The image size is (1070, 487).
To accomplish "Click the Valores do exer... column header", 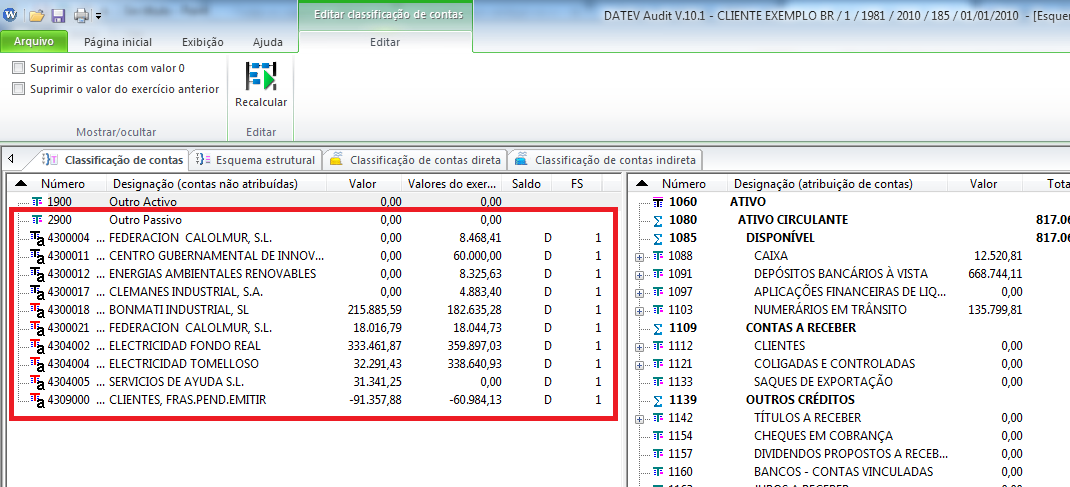I will [x=450, y=183].
